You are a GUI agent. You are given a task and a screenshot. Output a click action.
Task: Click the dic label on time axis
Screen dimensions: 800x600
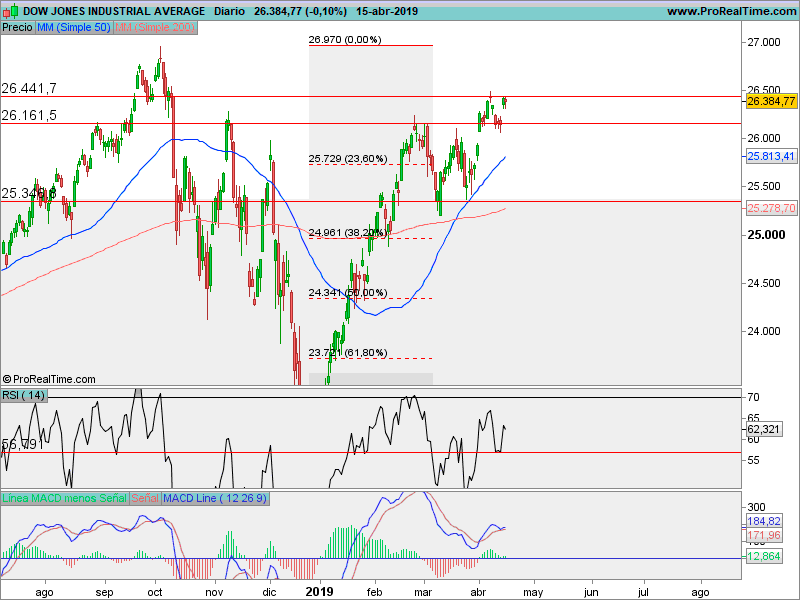click(269, 592)
